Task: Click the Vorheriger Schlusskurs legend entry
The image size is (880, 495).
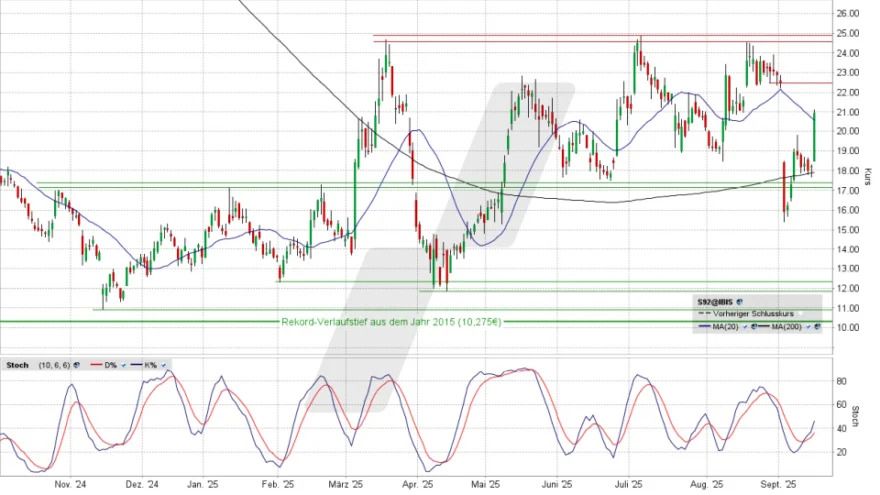Action: click(753, 314)
